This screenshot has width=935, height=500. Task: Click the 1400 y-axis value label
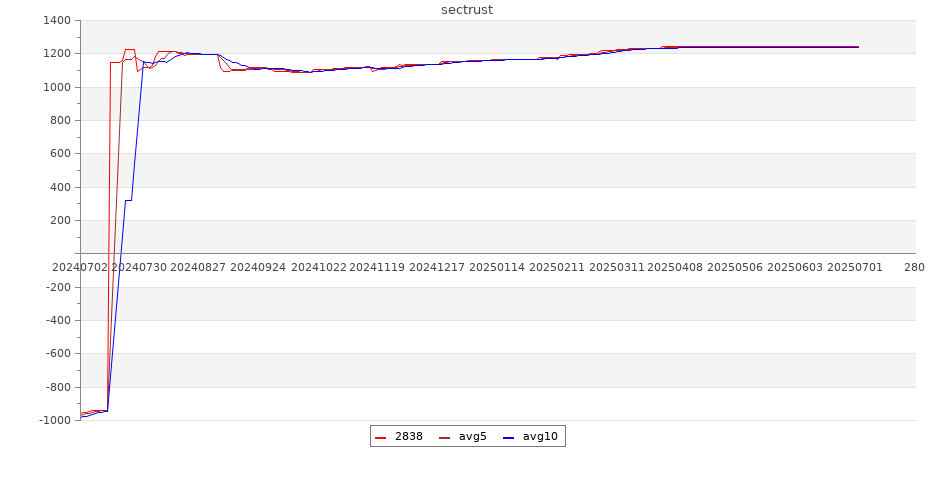(57, 21)
